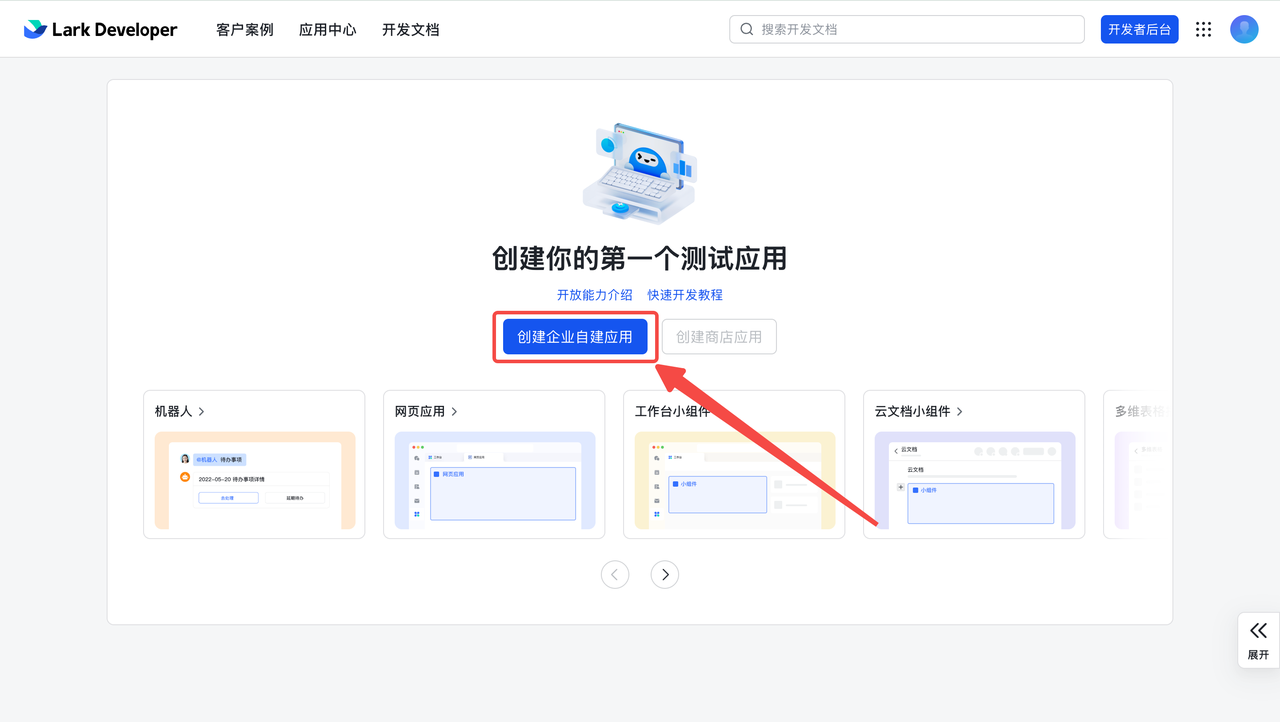Select the 机器人 preview thumbnail
The height and width of the screenshot is (722, 1280).
[255, 480]
